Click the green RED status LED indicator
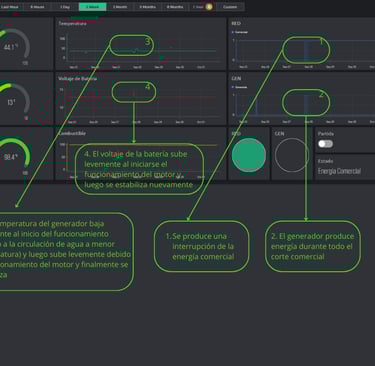The image size is (375, 366). [249, 155]
